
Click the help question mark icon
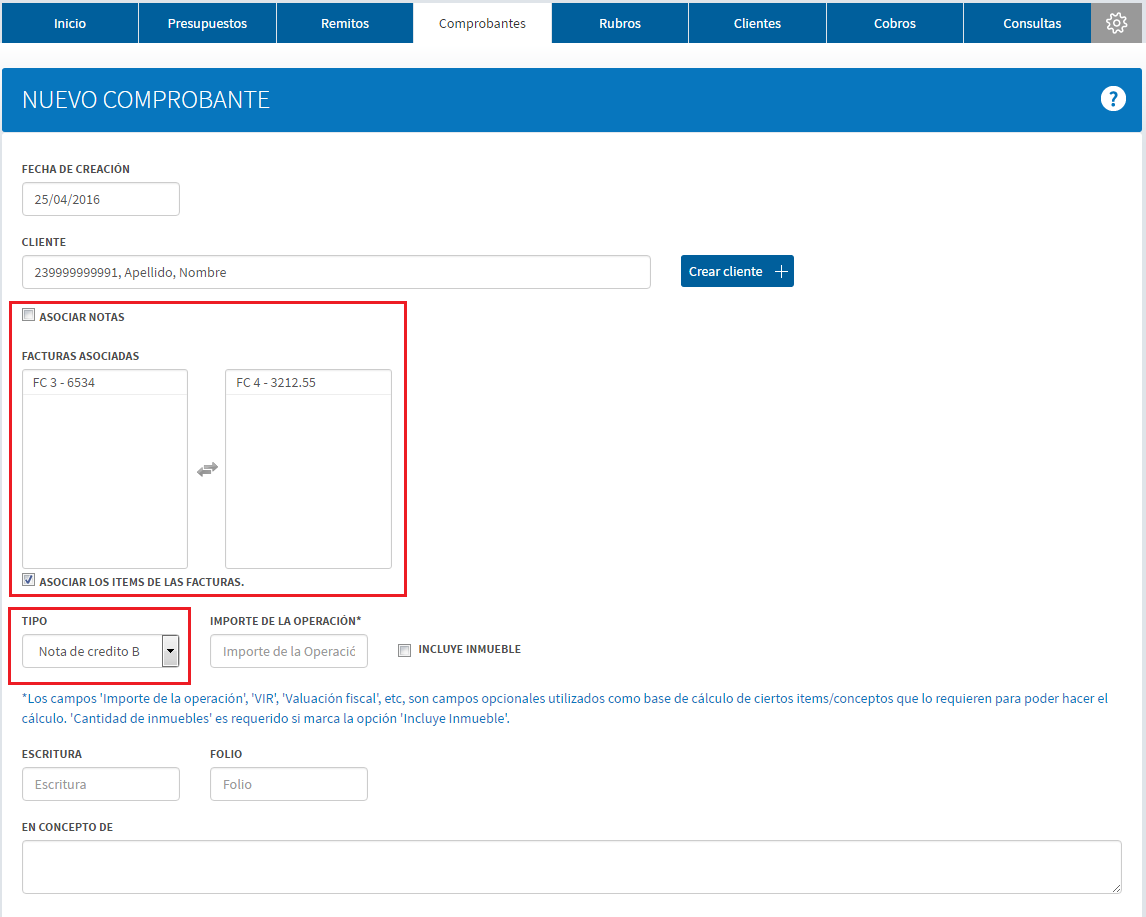coord(1113,99)
